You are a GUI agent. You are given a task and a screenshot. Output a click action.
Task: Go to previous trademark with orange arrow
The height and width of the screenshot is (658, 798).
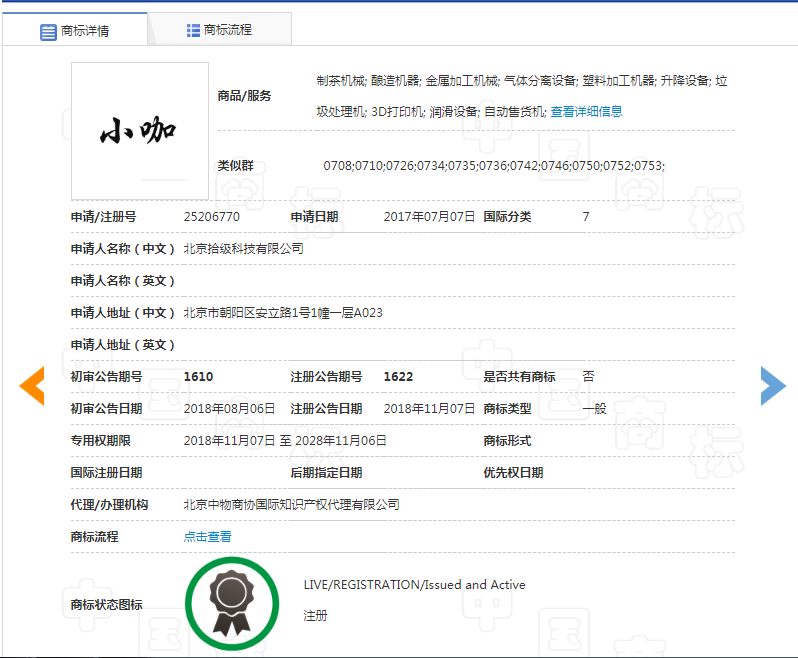[32, 386]
